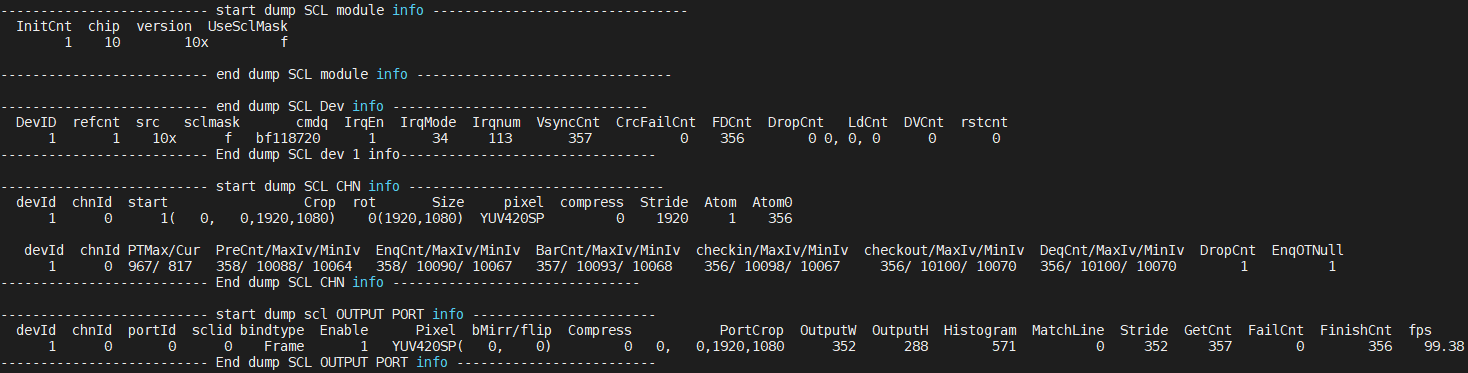Select the 'End dump SCL dev 1 info' line
This screenshot has height=373, width=1468.
click(328, 154)
